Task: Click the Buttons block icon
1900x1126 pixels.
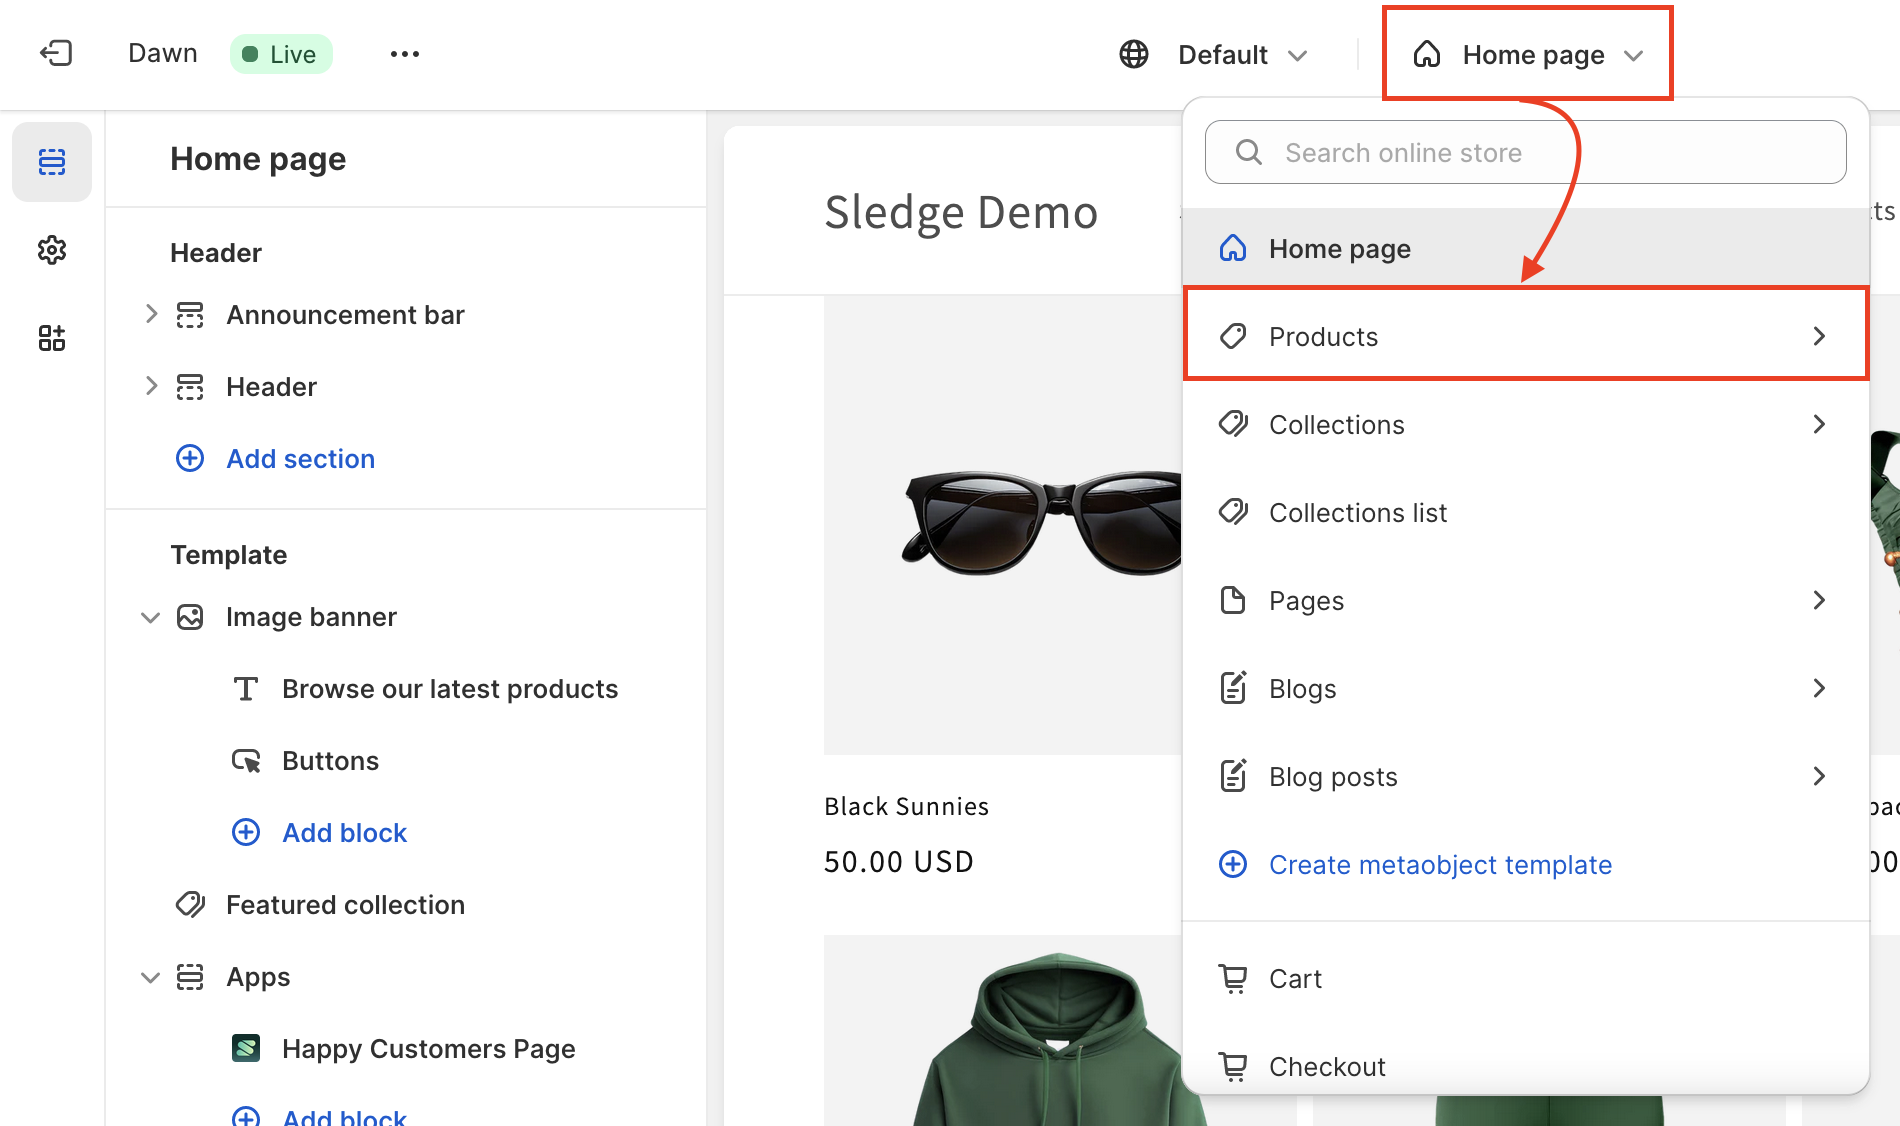Action: 245,760
